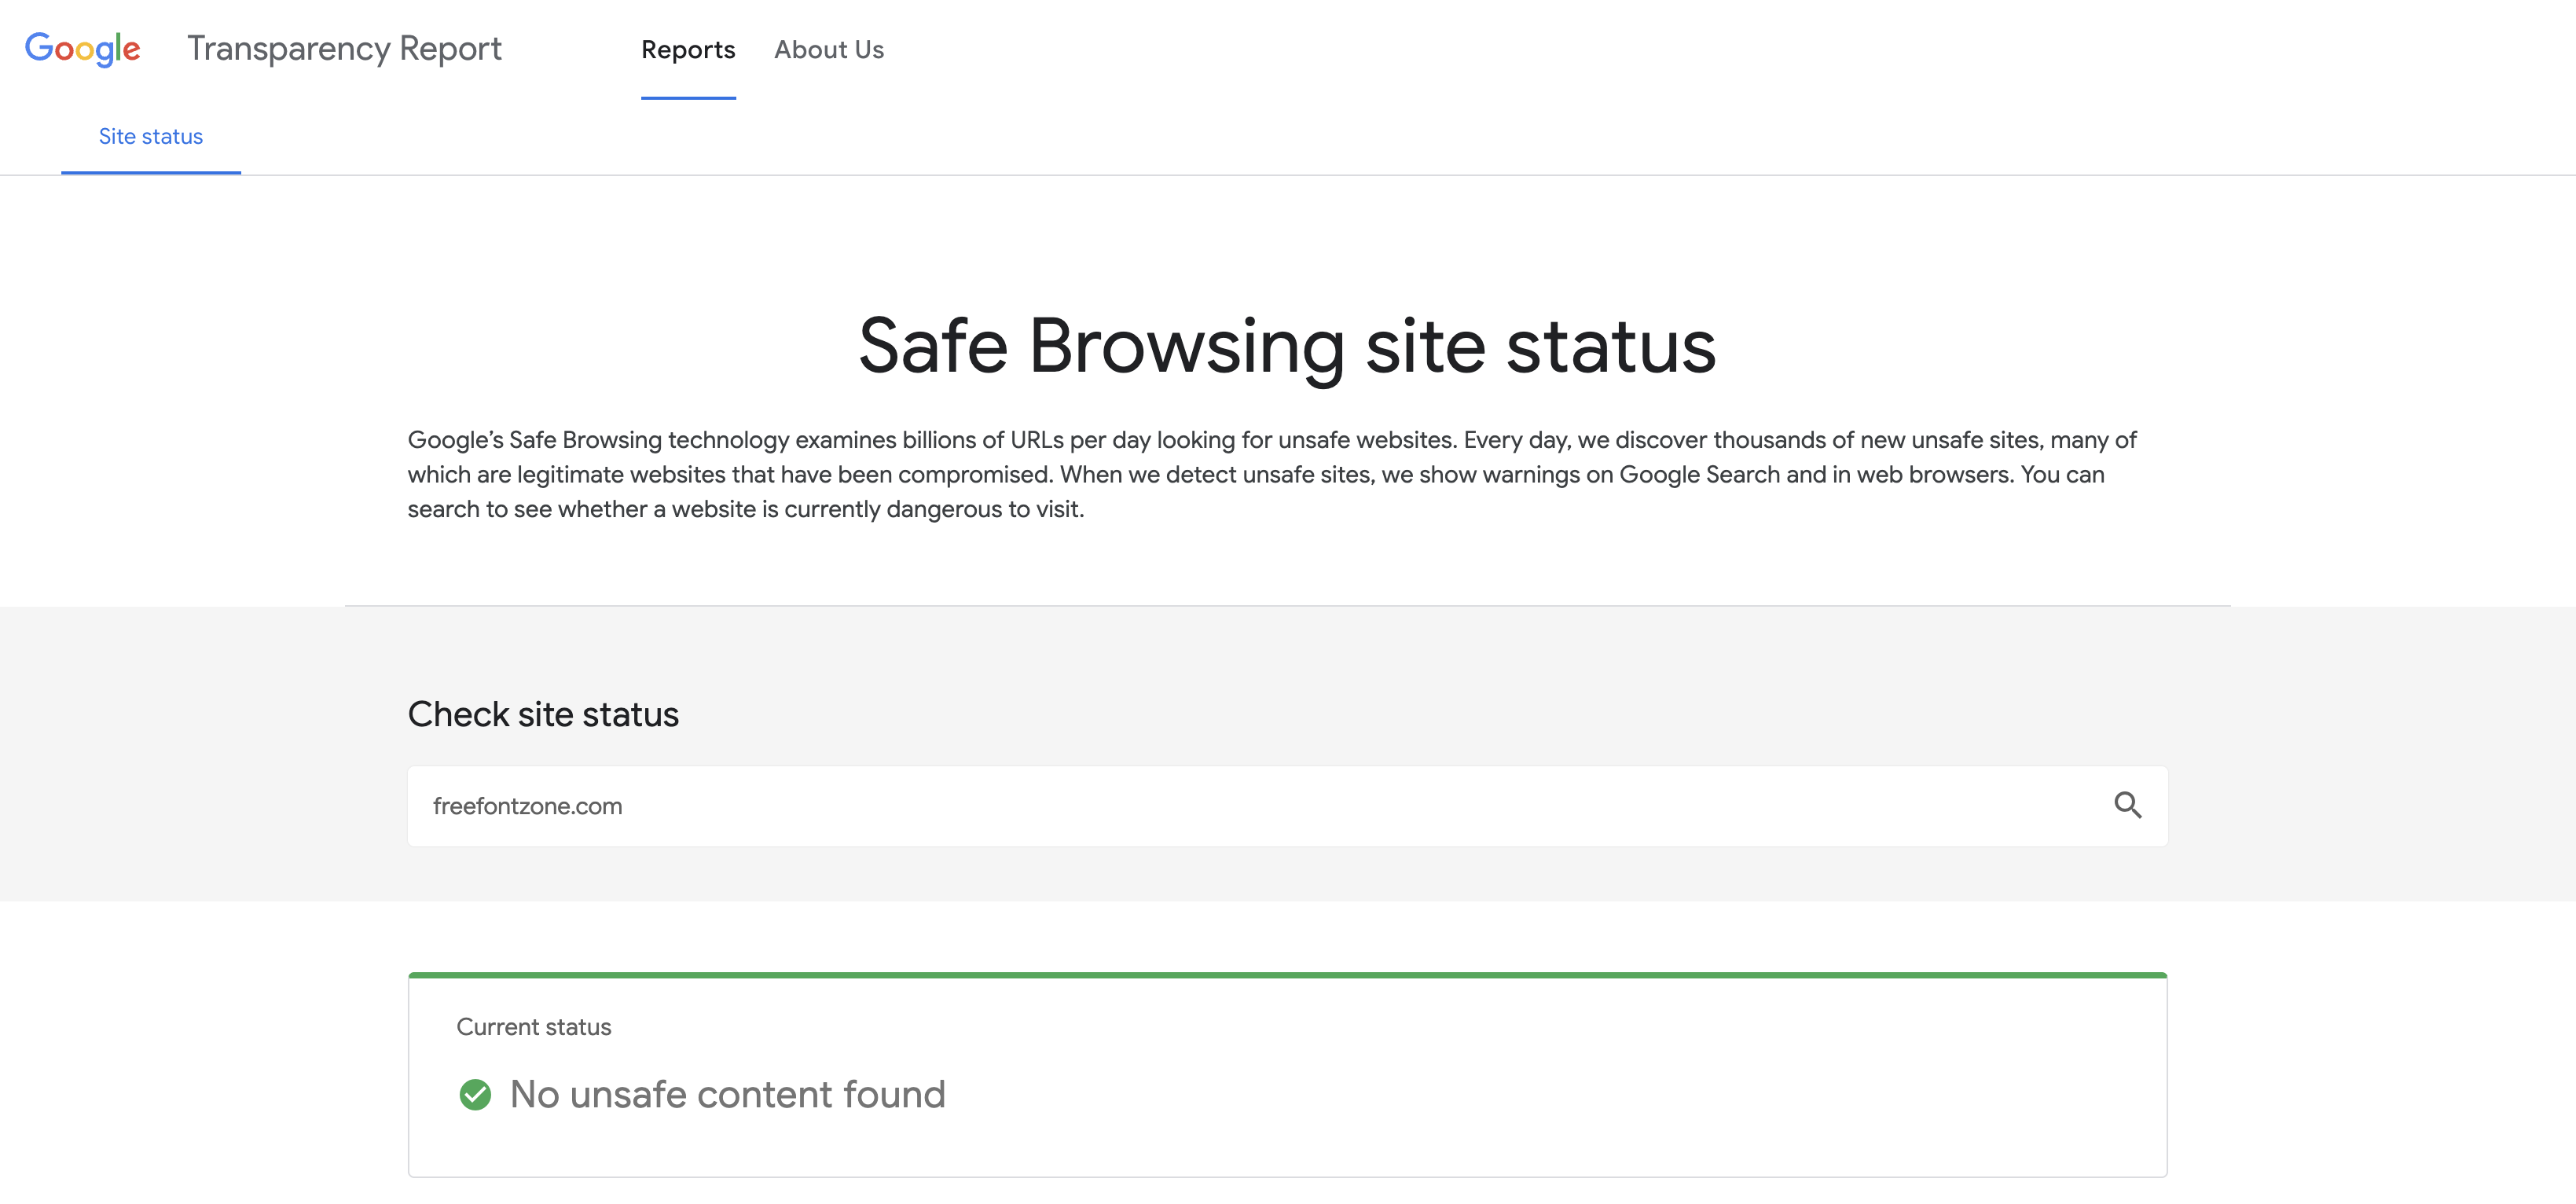Open the Reports tab
The height and width of the screenshot is (1204, 2576).
pos(688,50)
